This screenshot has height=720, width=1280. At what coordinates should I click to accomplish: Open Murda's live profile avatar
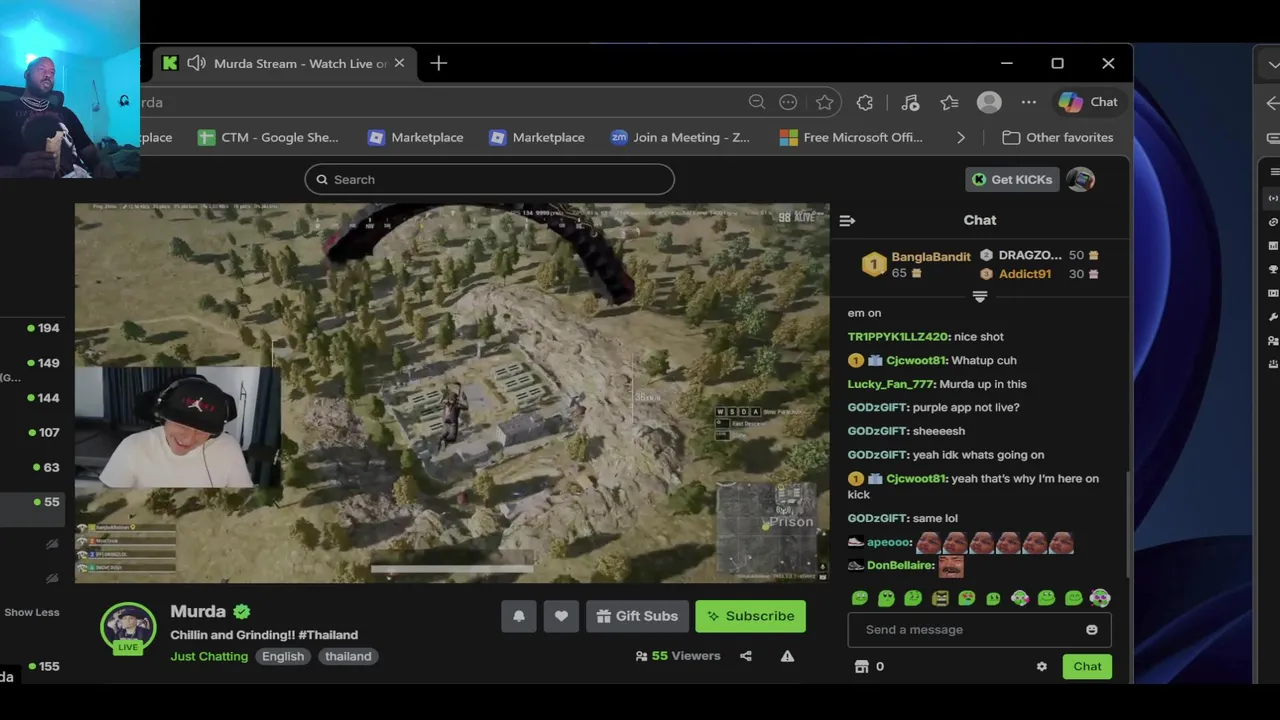128,628
